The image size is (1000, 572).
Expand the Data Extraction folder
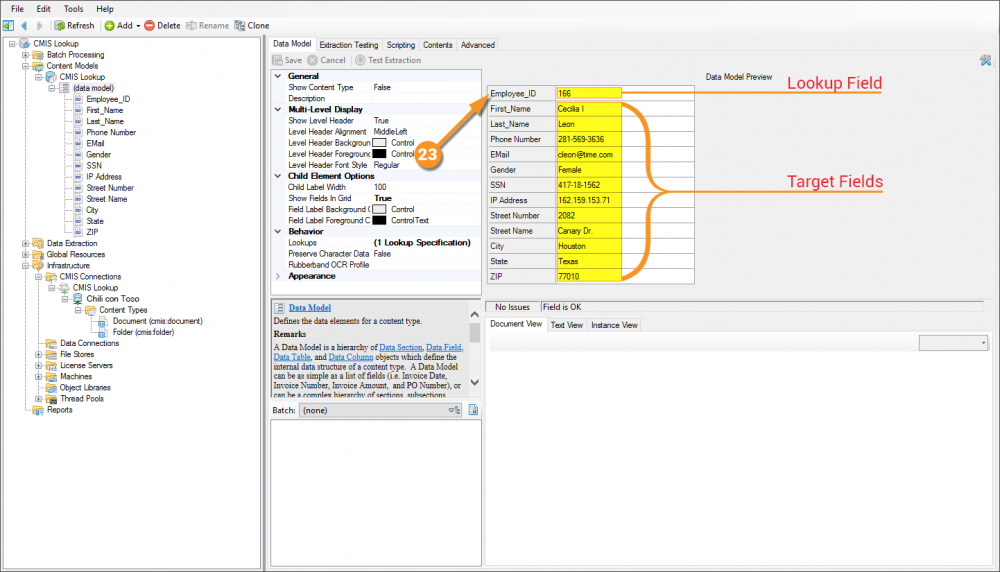pos(25,243)
